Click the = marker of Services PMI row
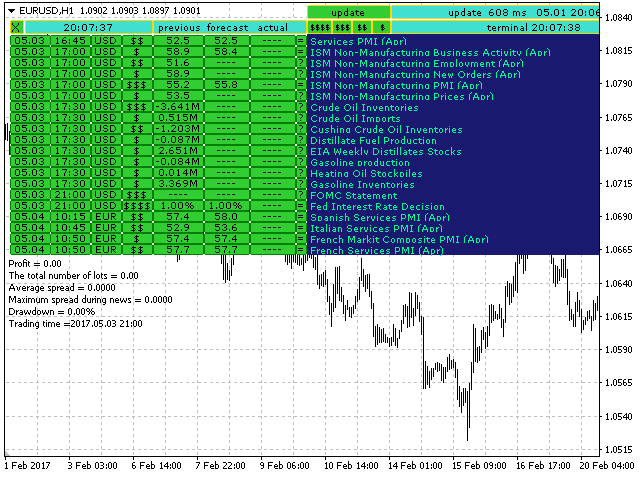 point(301,41)
